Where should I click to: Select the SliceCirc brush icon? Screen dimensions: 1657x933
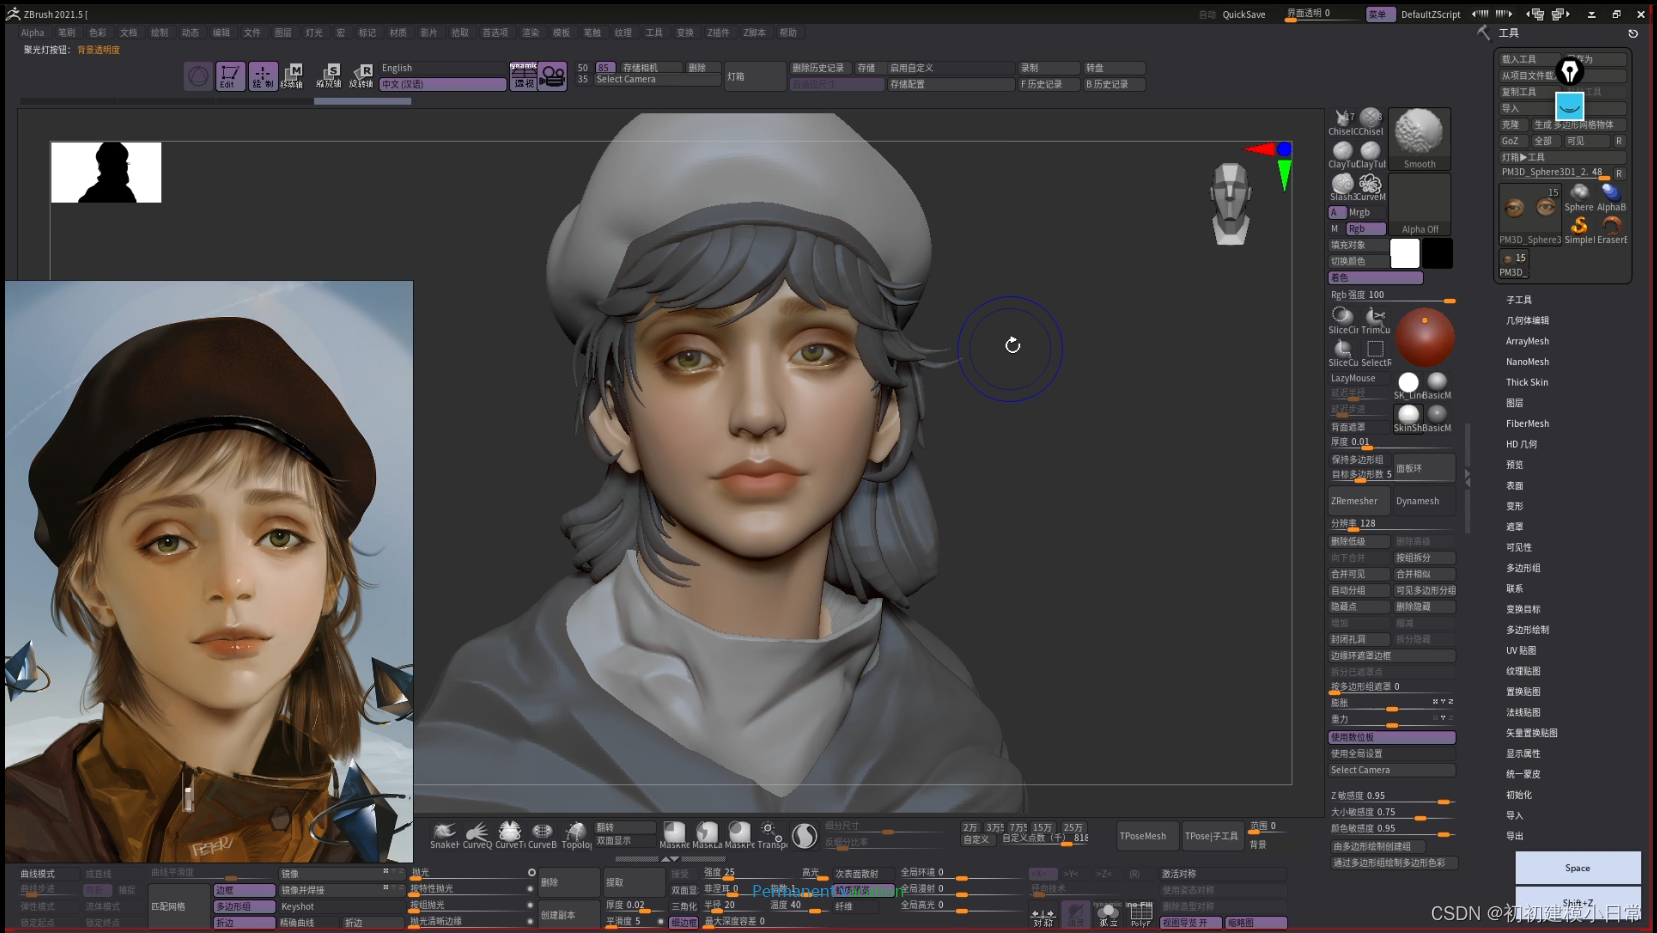pos(1342,318)
